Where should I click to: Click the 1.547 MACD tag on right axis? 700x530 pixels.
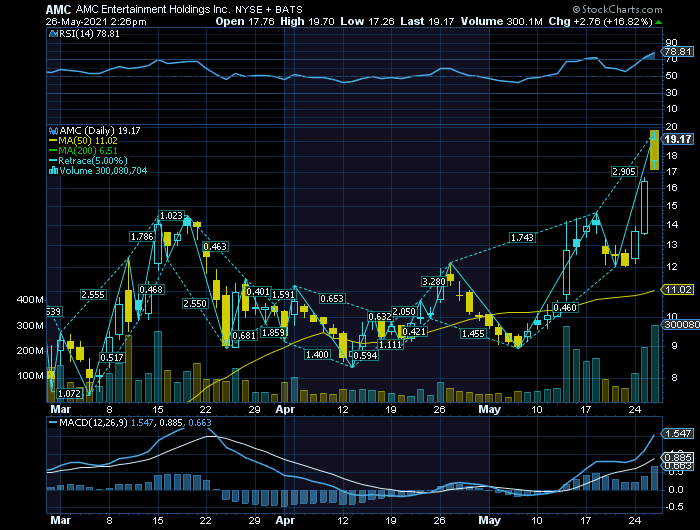(x=678, y=434)
